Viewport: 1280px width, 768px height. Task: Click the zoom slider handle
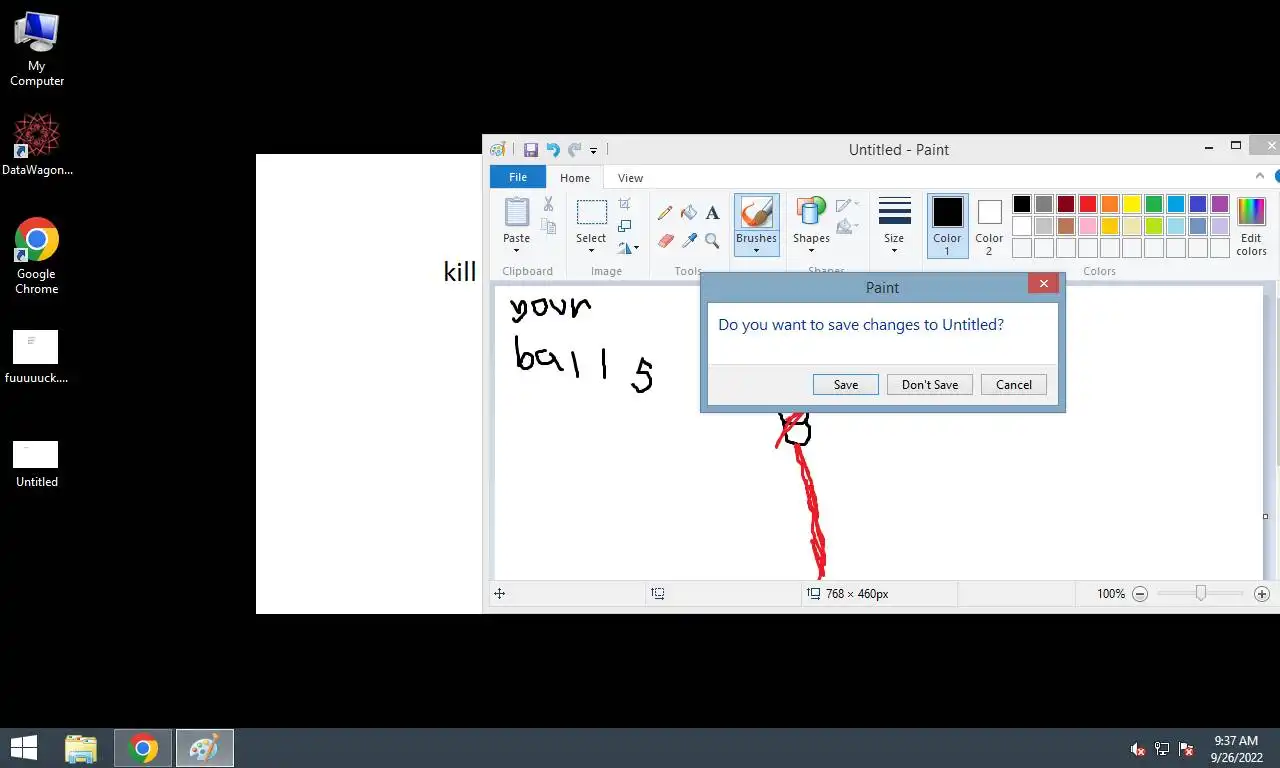pos(1201,593)
